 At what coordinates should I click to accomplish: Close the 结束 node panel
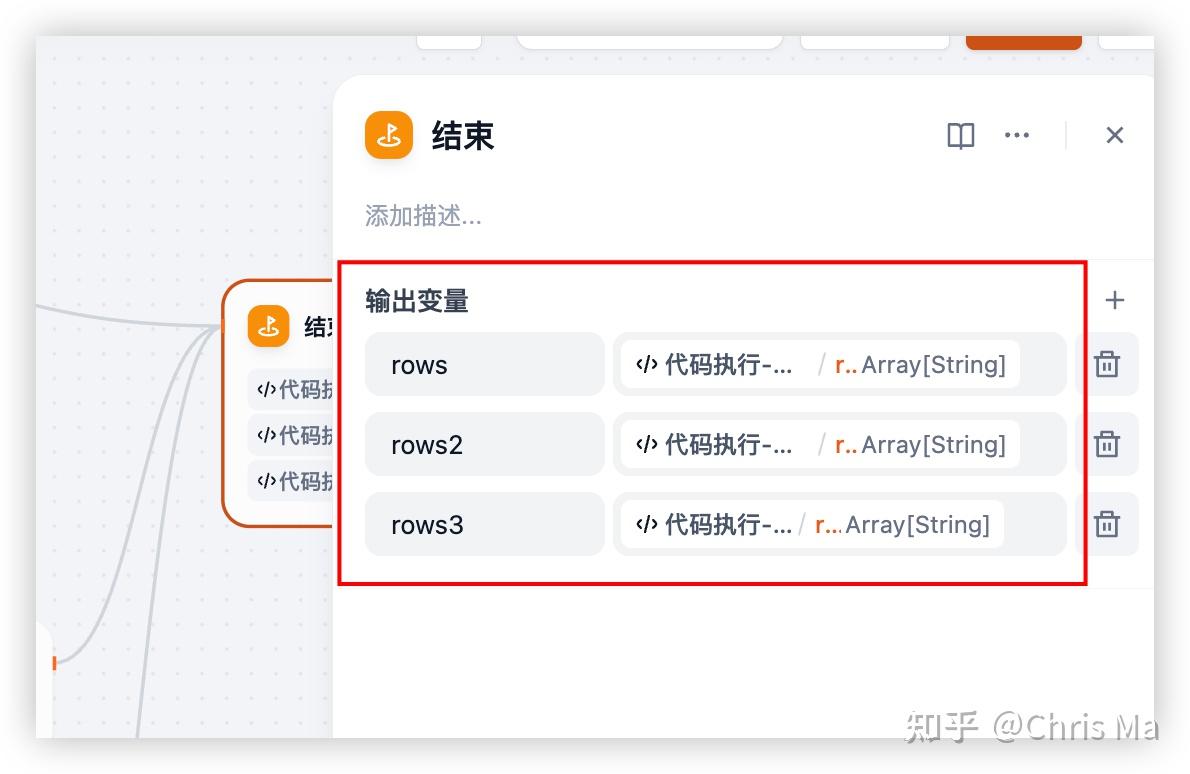click(x=1114, y=136)
